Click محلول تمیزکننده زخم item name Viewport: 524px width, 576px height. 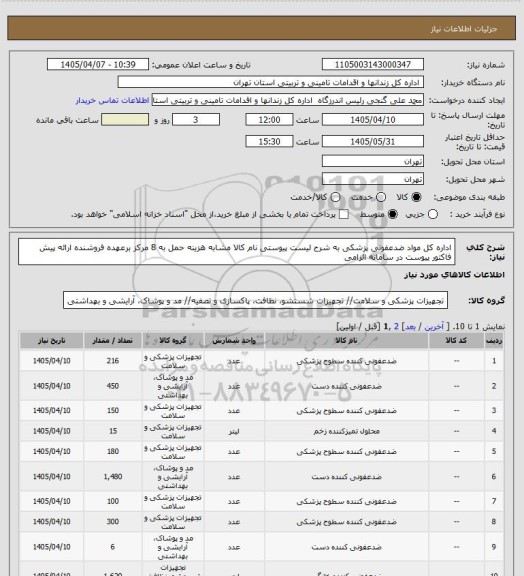point(346,431)
